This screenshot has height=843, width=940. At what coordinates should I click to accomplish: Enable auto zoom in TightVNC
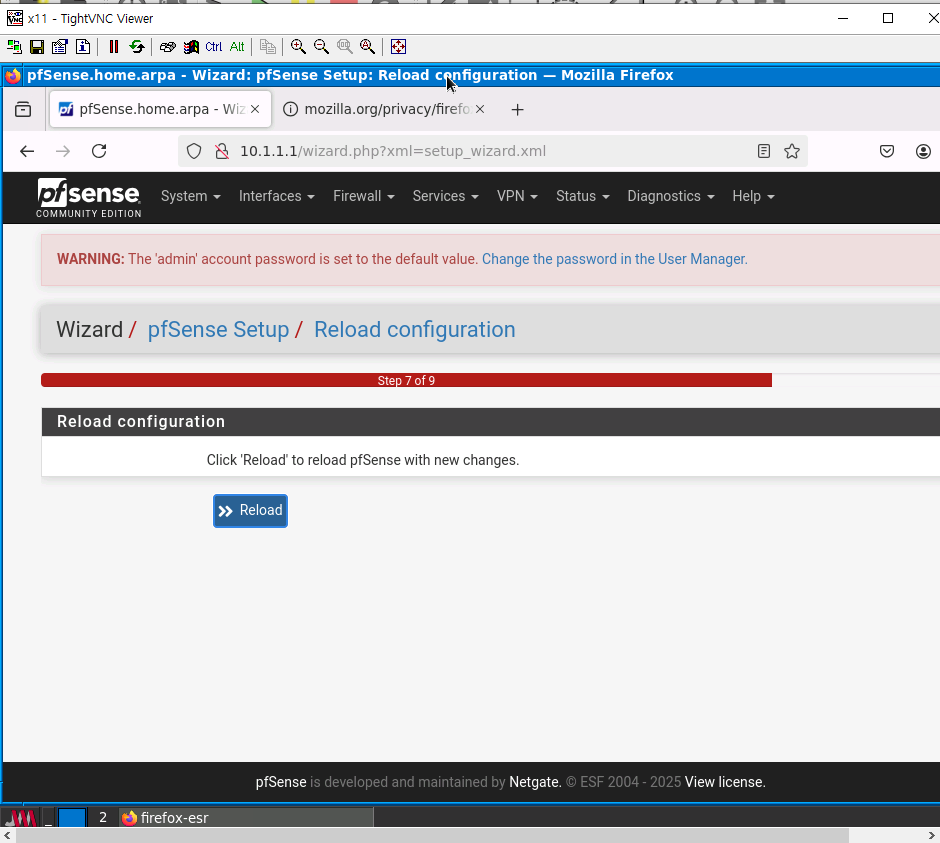367,47
